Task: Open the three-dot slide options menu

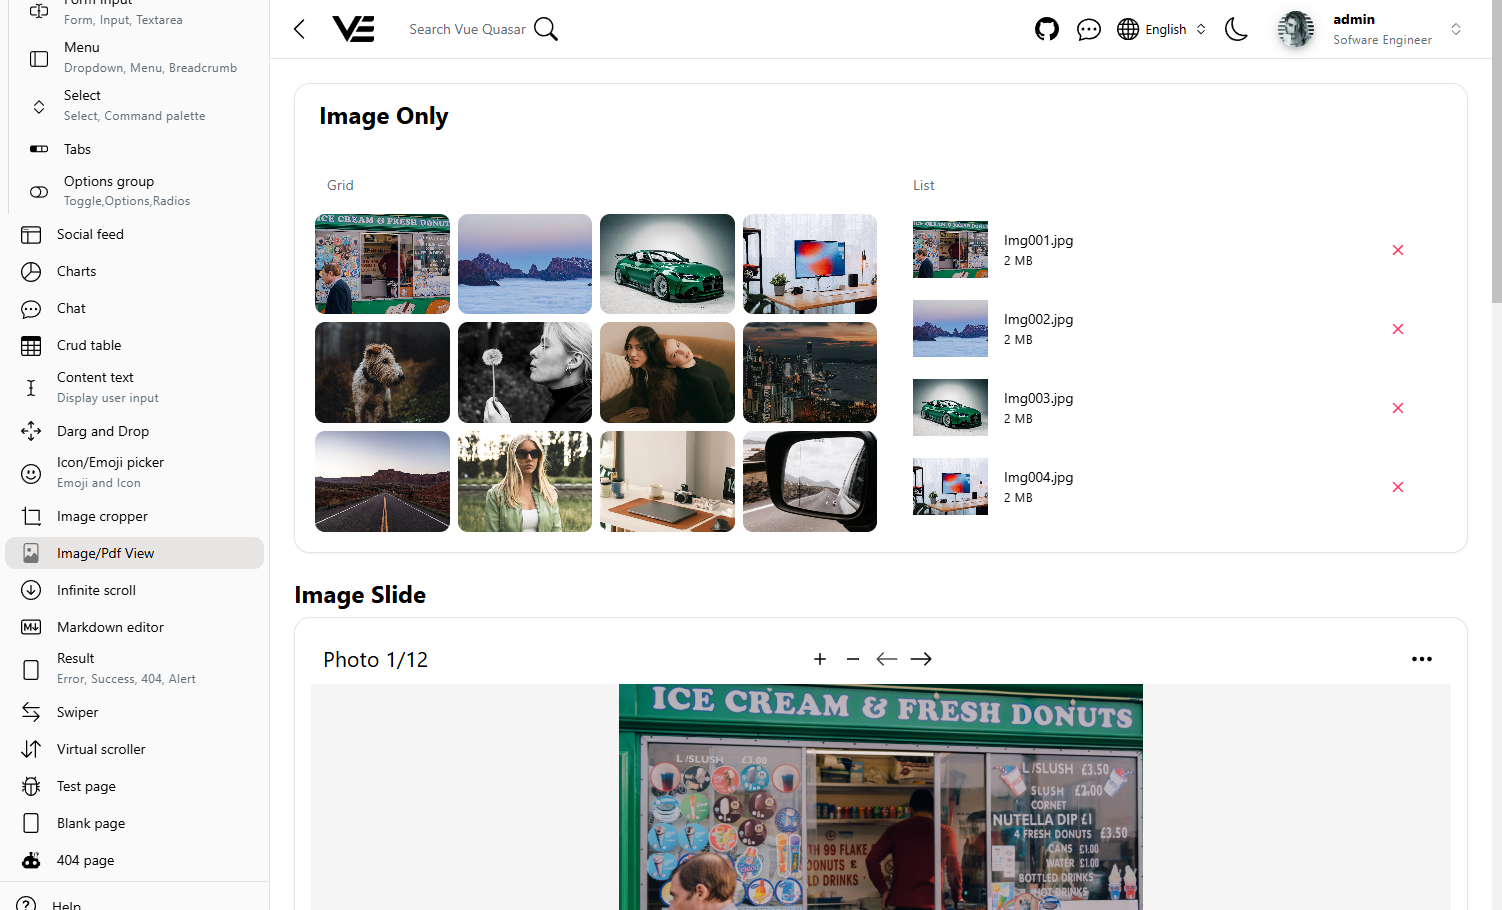Action: (x=1421, y=659)
